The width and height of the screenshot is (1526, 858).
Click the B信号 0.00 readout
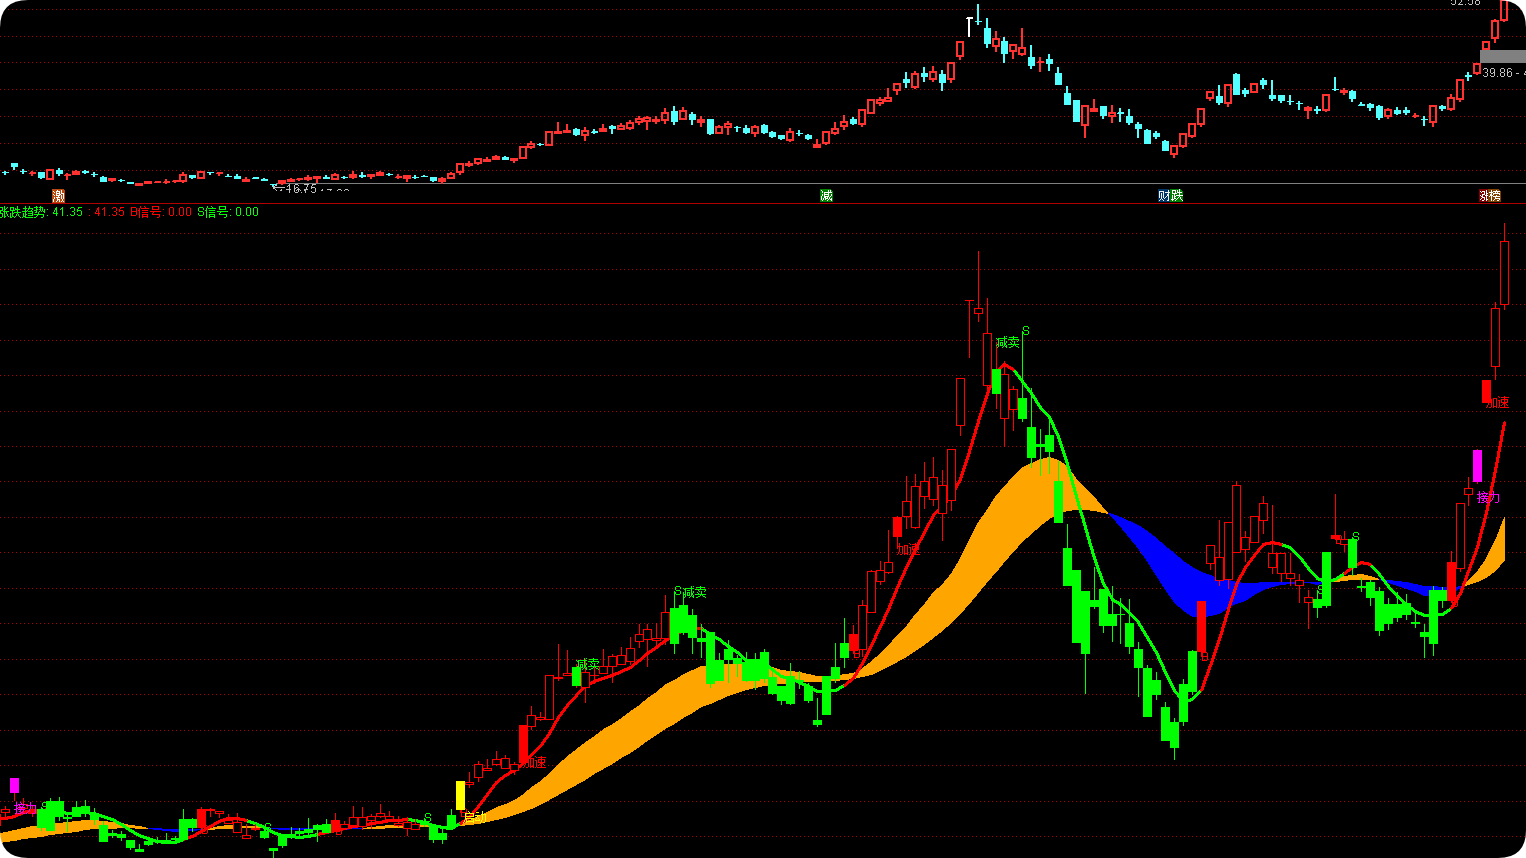point(161,212)
